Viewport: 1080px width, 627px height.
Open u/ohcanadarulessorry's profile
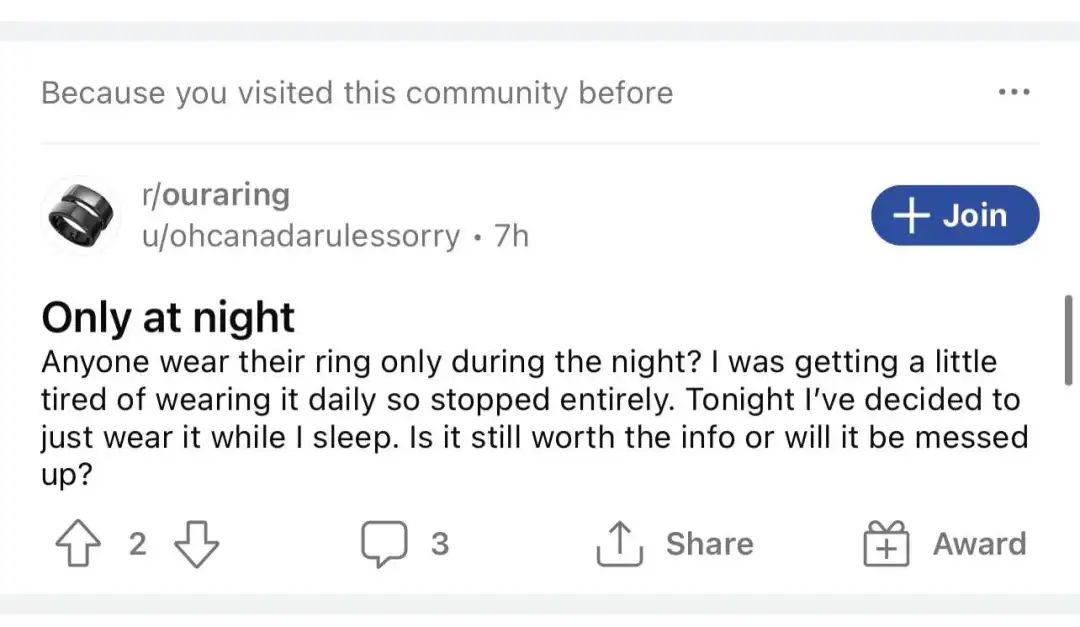pyautogui.click(x=301, y=237)
